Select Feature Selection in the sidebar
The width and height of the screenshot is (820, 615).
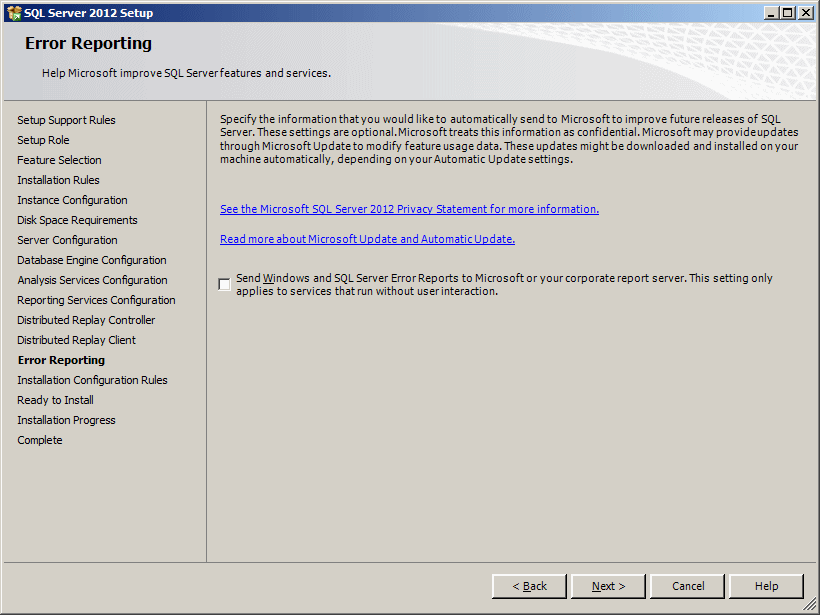pos(59,160)
